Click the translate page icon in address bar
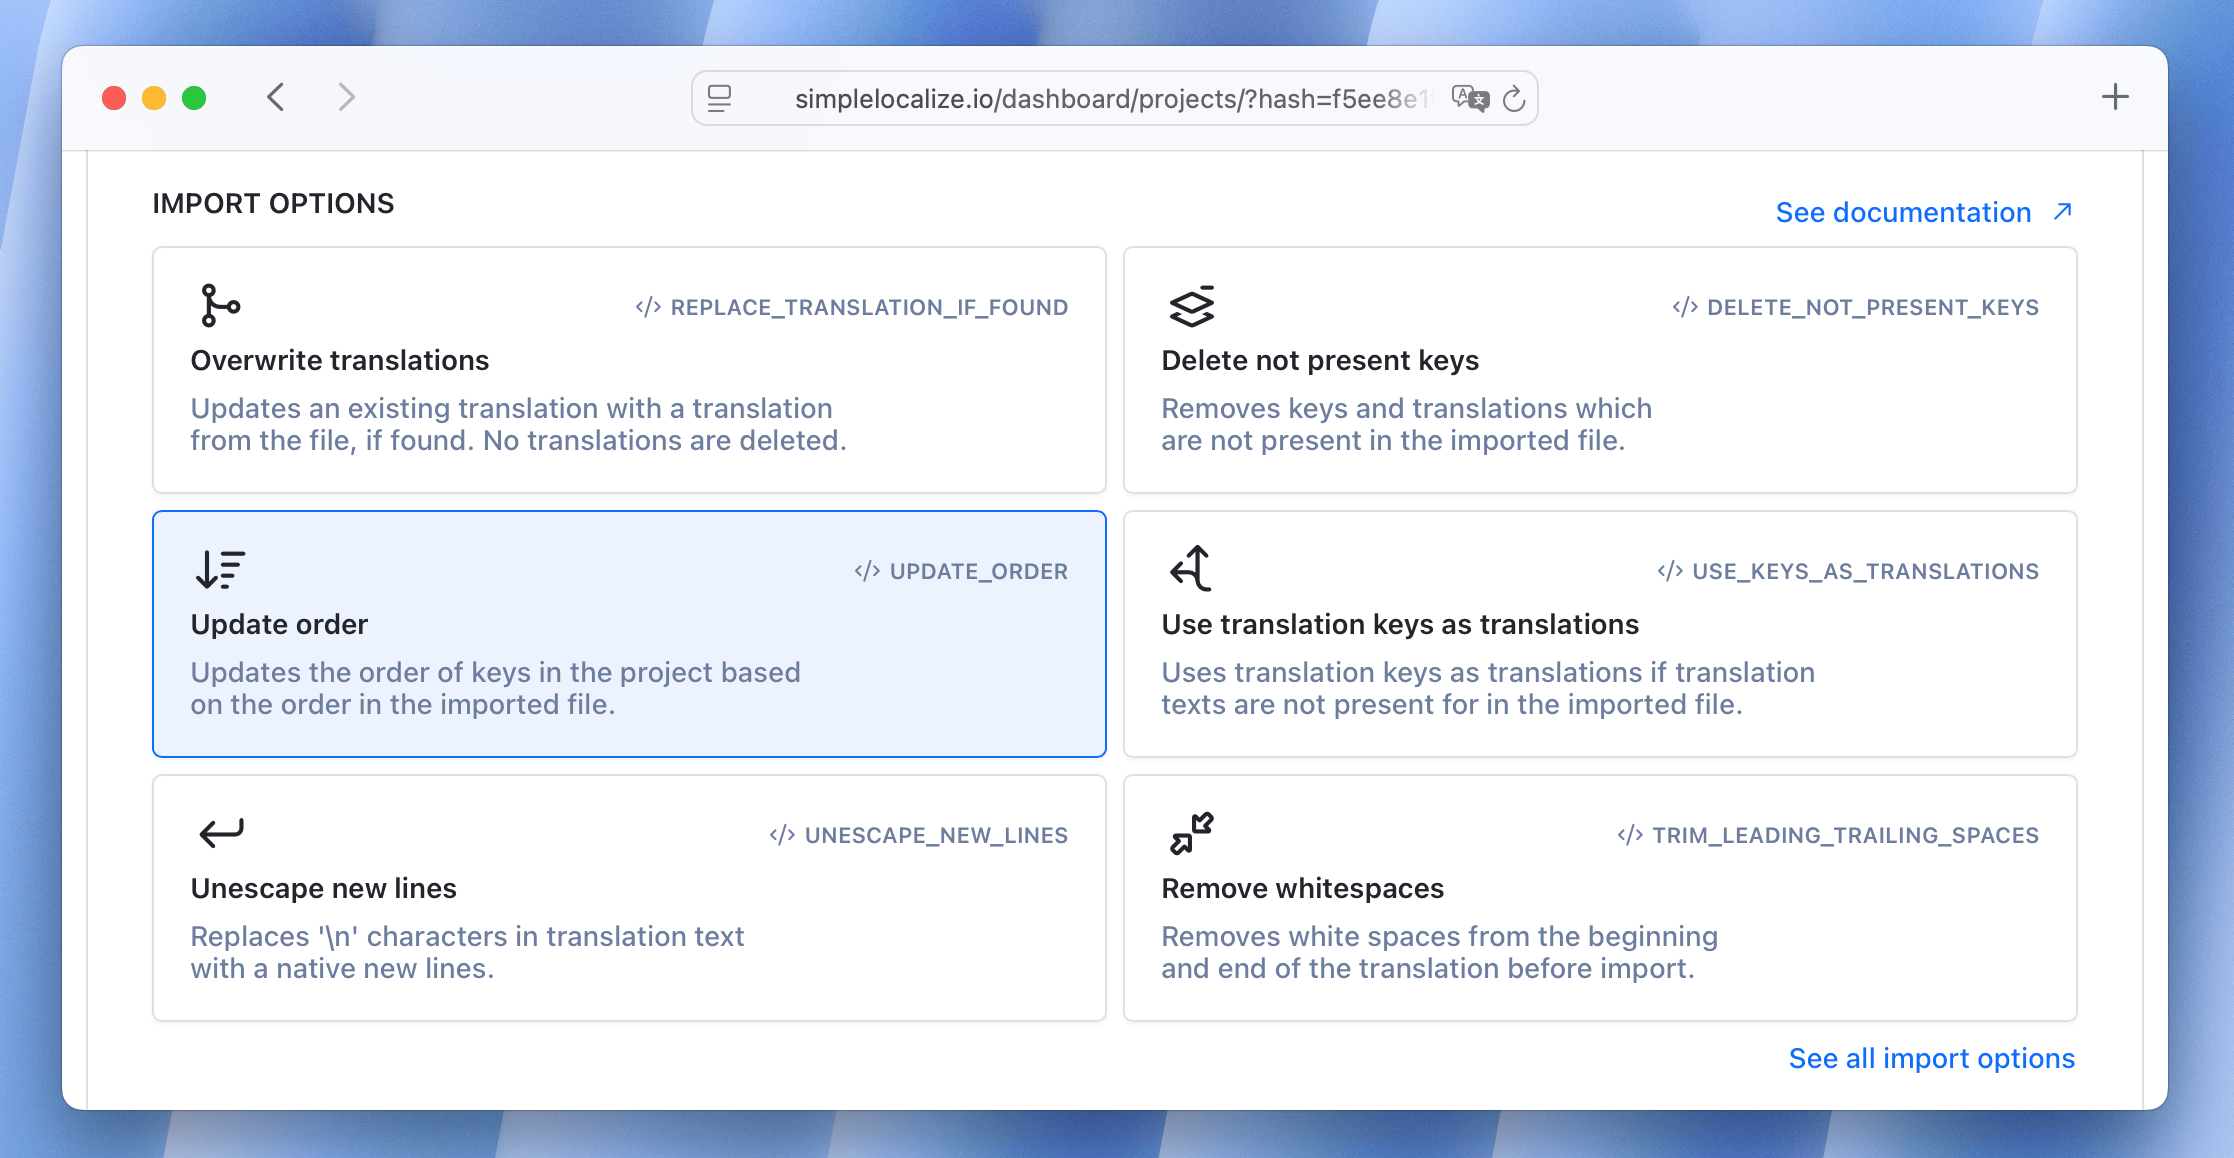The width and height of the screenshot is (2234, 1158). (x=1470, y=98)
